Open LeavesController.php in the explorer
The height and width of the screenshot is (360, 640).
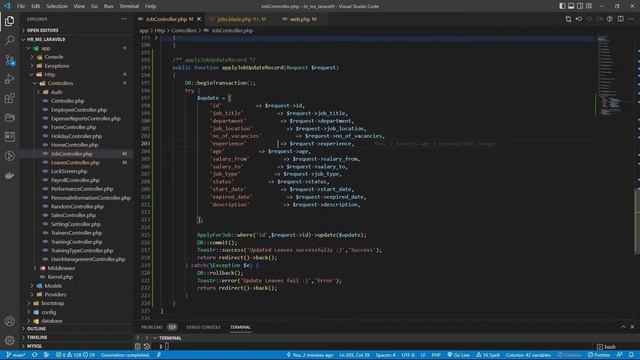point(77,162)
